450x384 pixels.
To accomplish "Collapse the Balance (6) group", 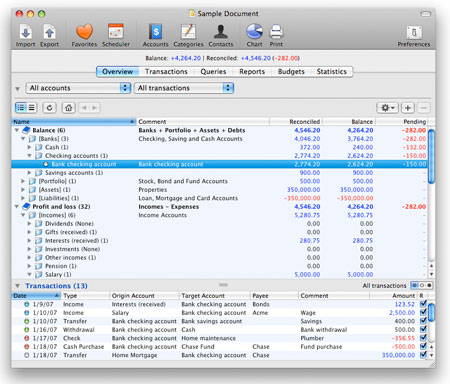I will tap(17, 130).
